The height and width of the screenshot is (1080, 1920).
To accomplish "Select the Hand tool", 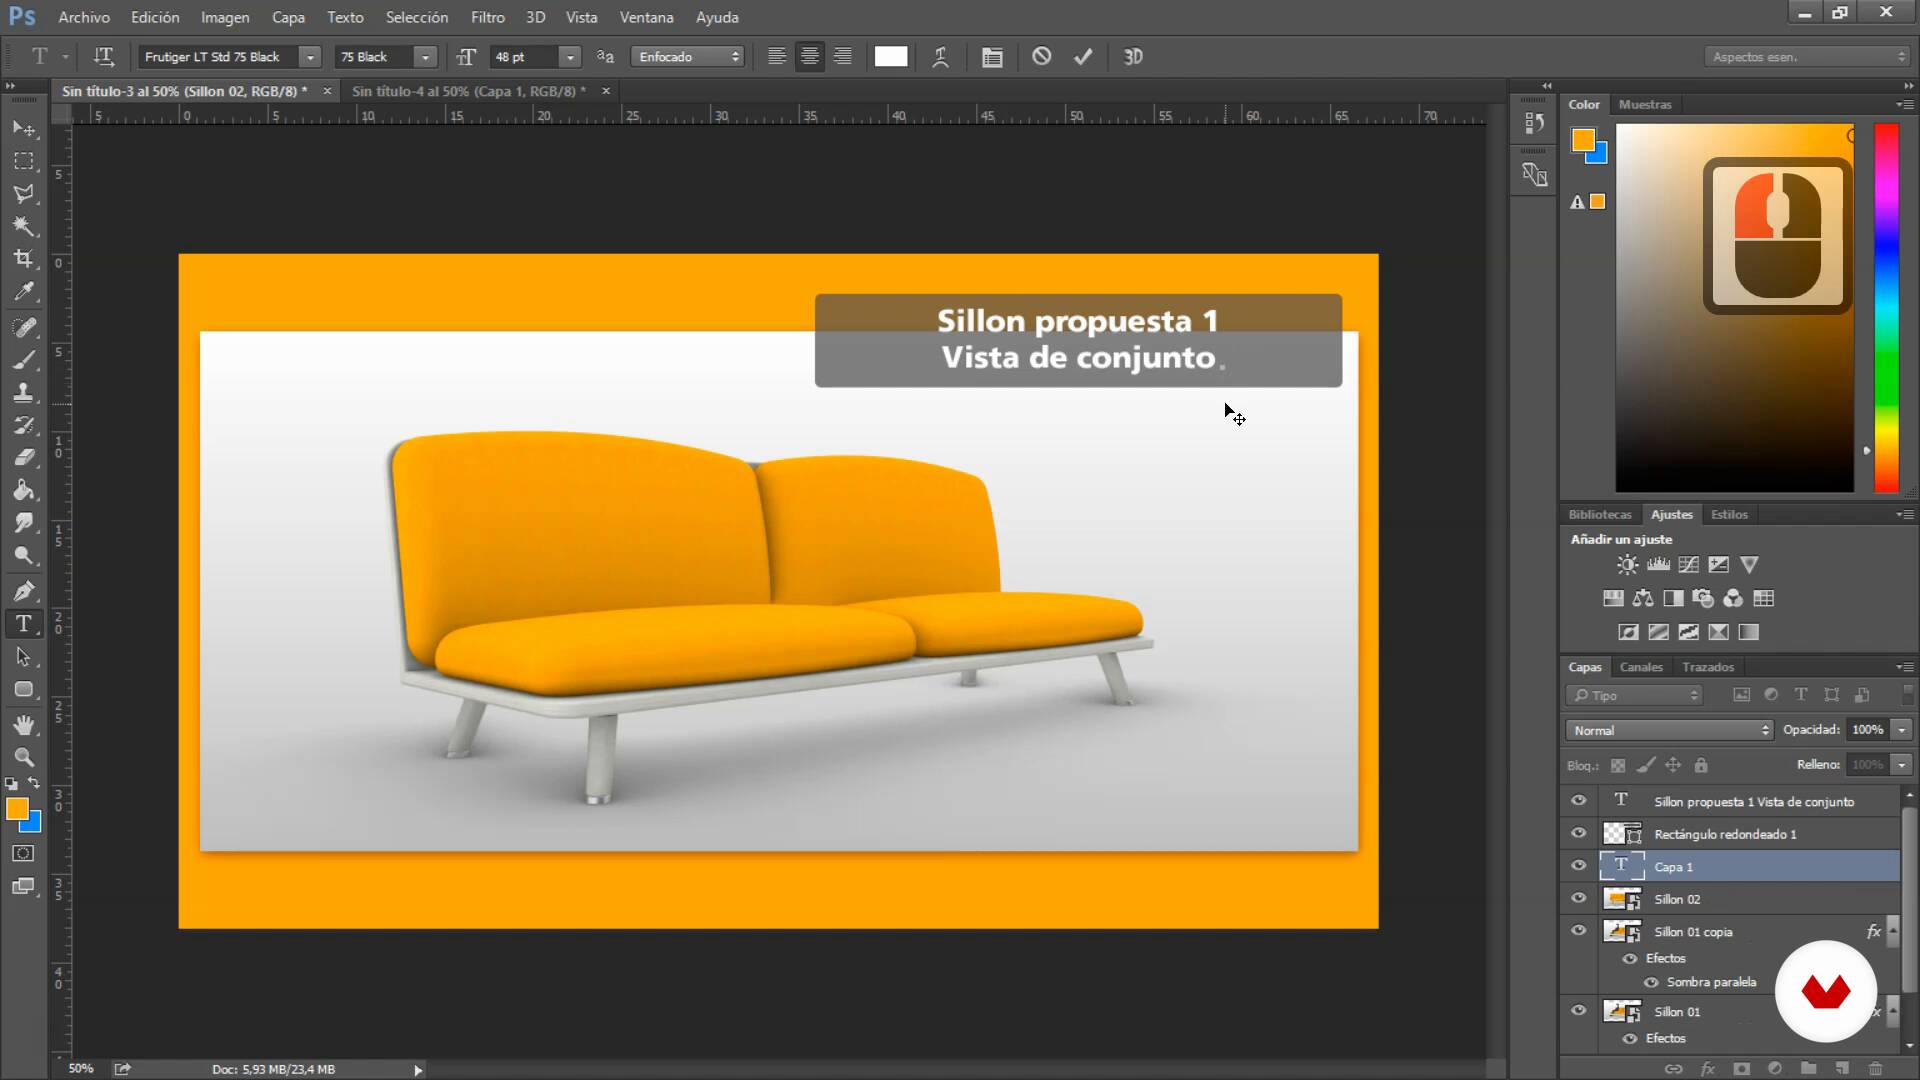I will pos(24,724).
